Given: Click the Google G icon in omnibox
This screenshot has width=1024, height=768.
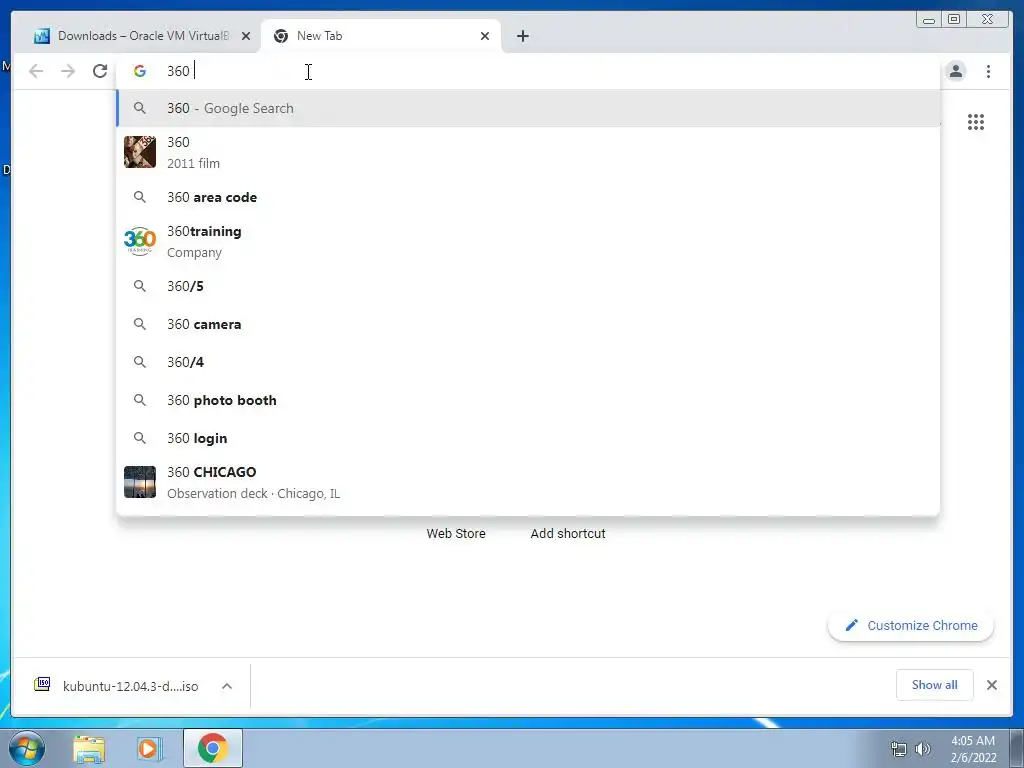Looking at the screenshot, I should tap(140, 71).
